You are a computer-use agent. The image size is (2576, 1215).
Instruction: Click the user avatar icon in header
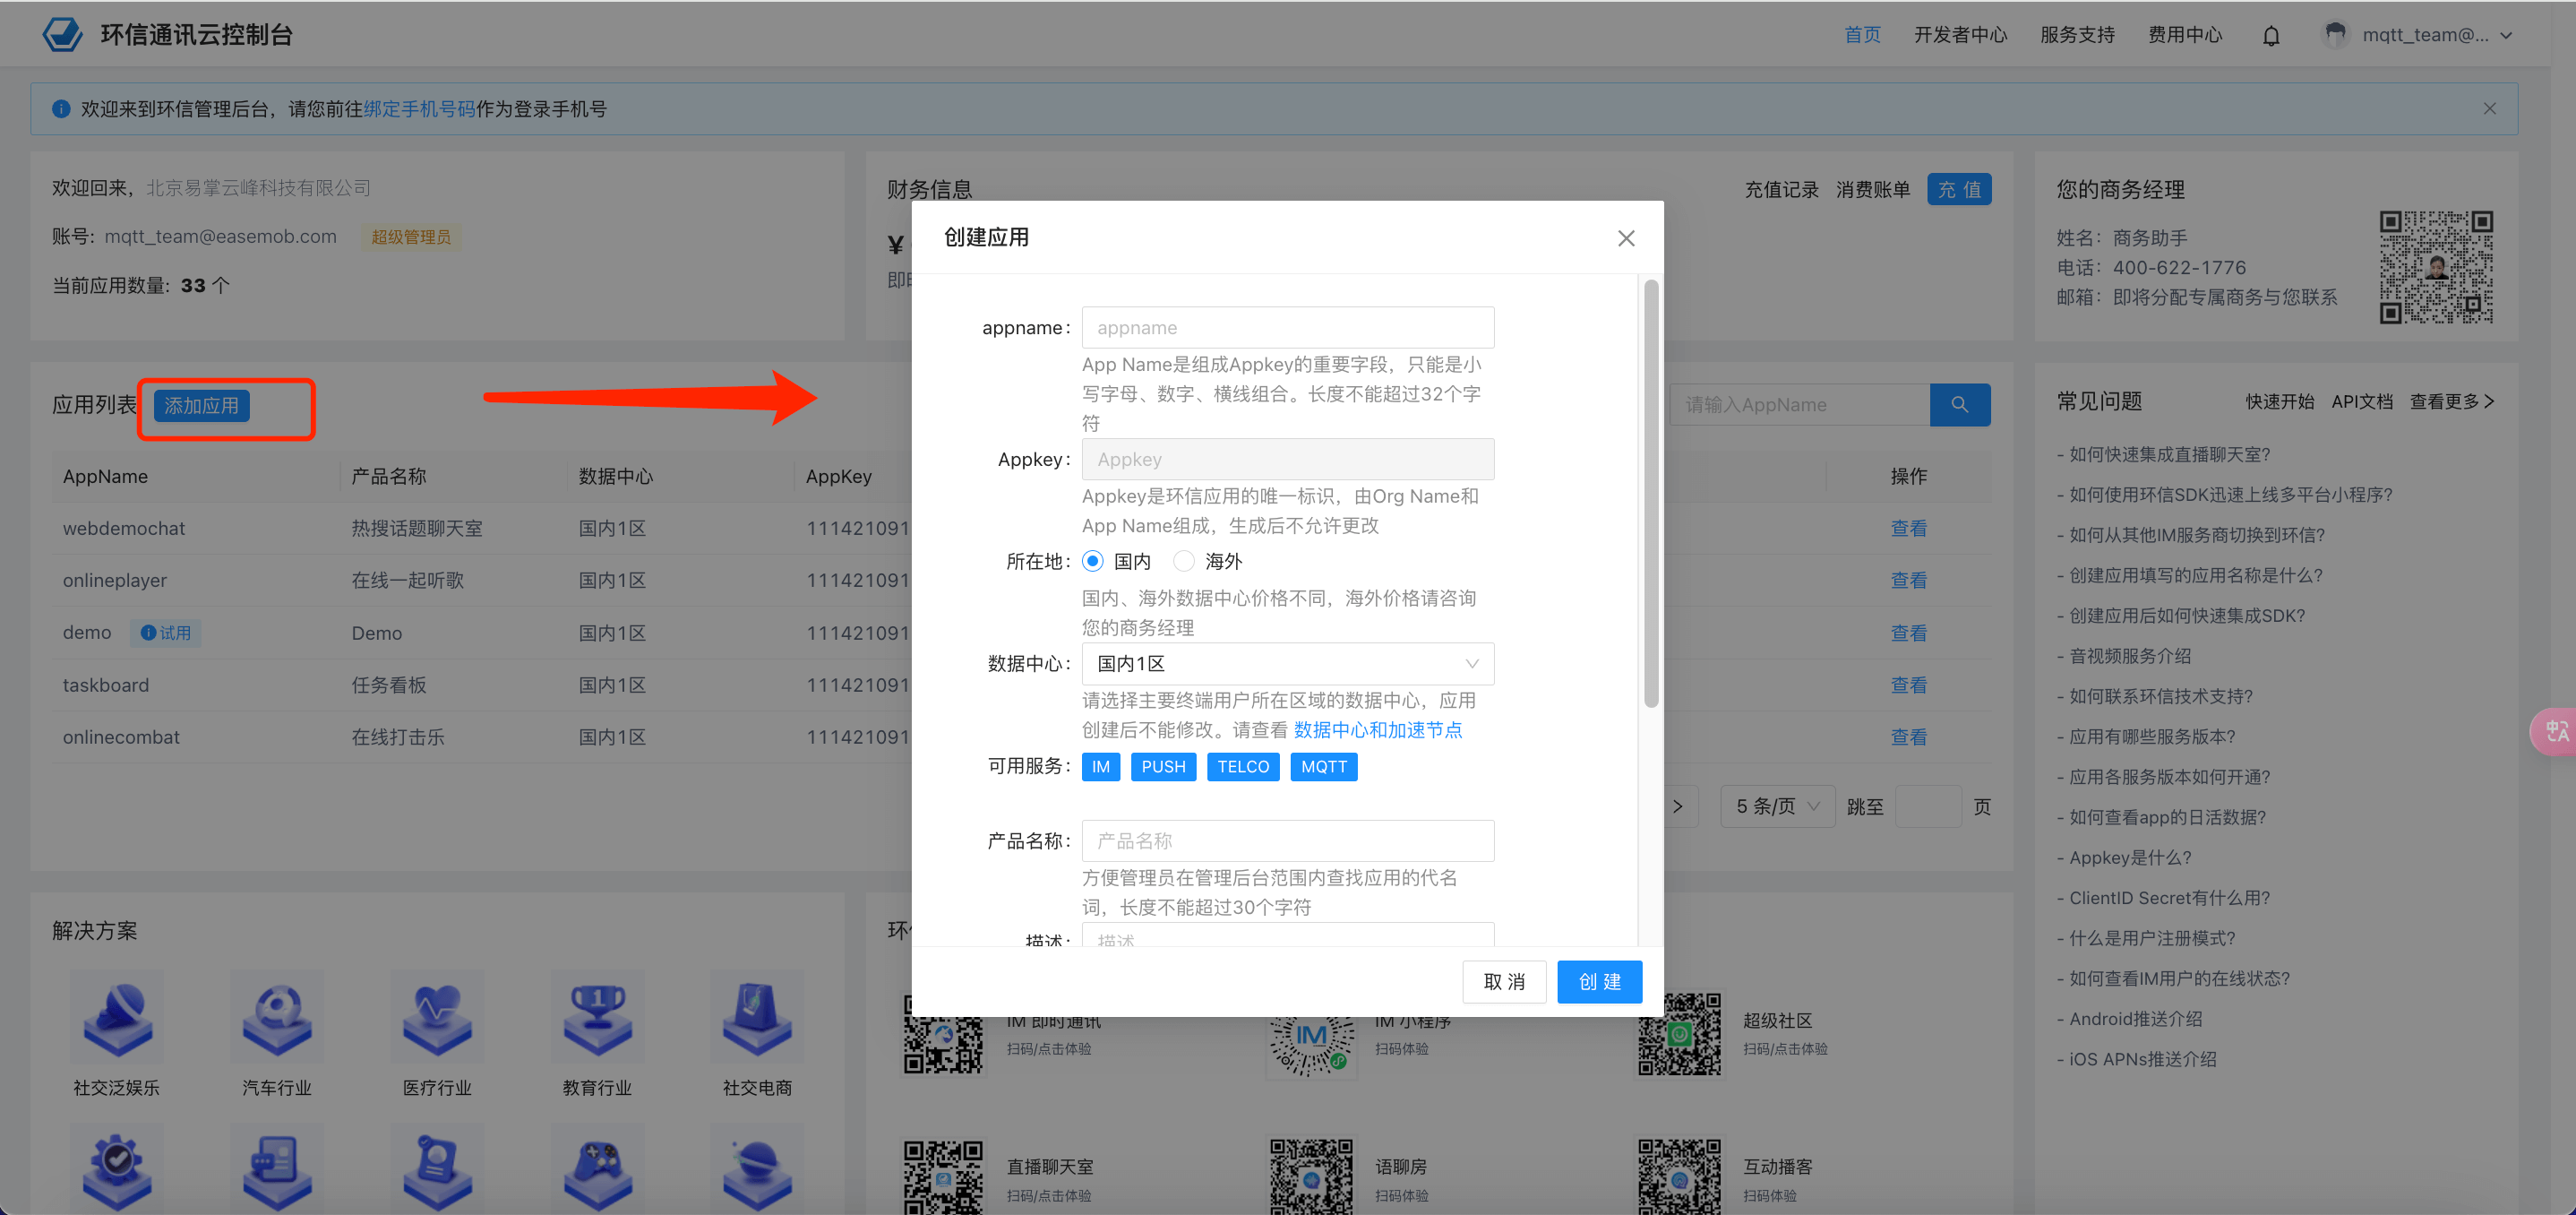click(x=2335, y=35)
